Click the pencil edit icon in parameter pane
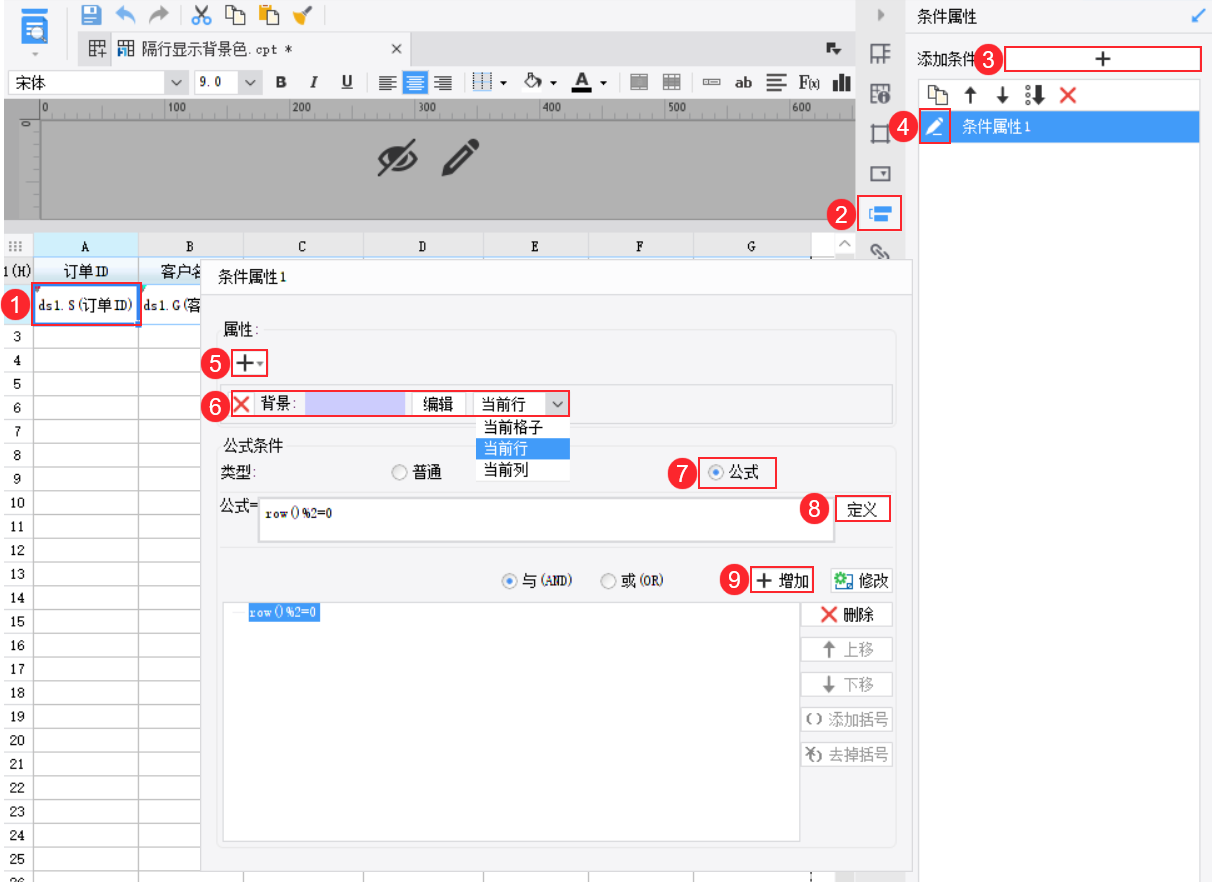 click(x=459, y=157)
